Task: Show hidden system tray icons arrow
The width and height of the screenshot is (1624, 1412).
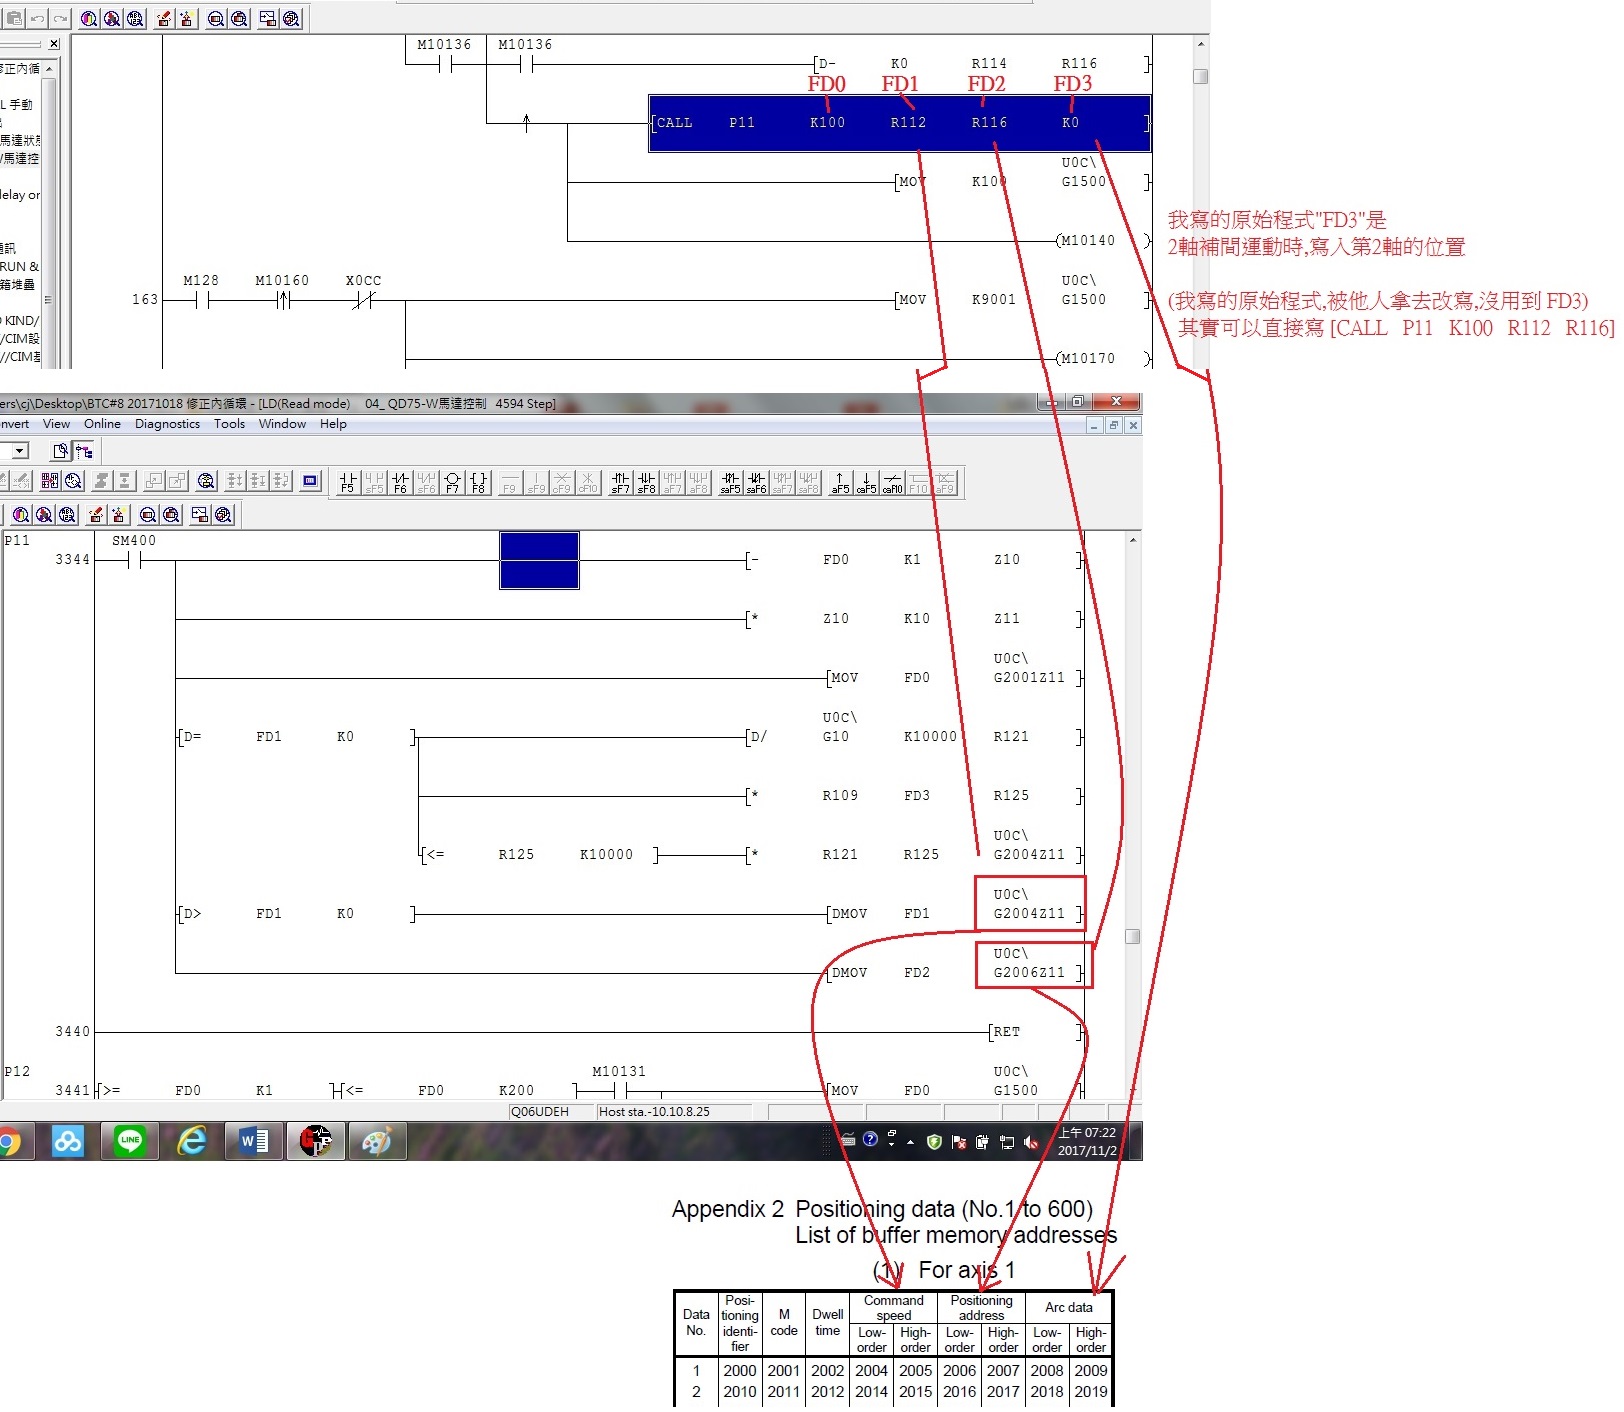Action: point(910,1141)
